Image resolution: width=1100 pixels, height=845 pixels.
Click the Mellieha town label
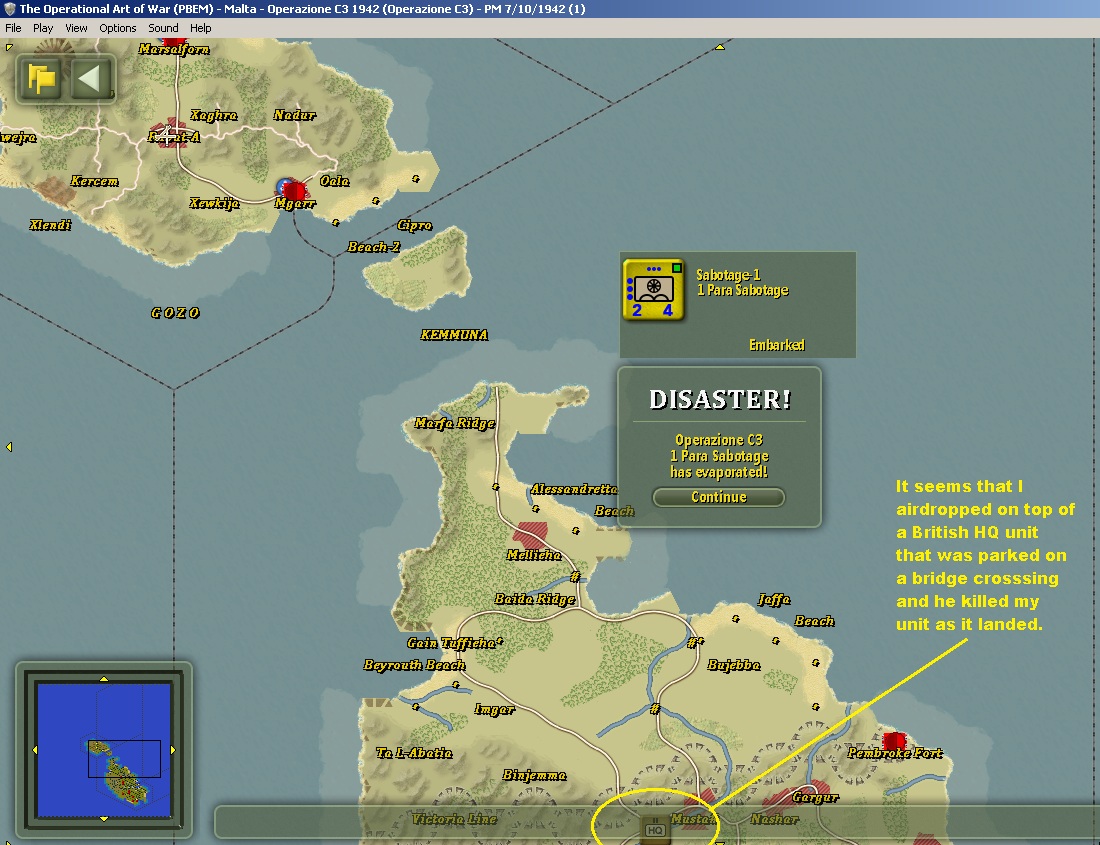[x=534, y=555]
